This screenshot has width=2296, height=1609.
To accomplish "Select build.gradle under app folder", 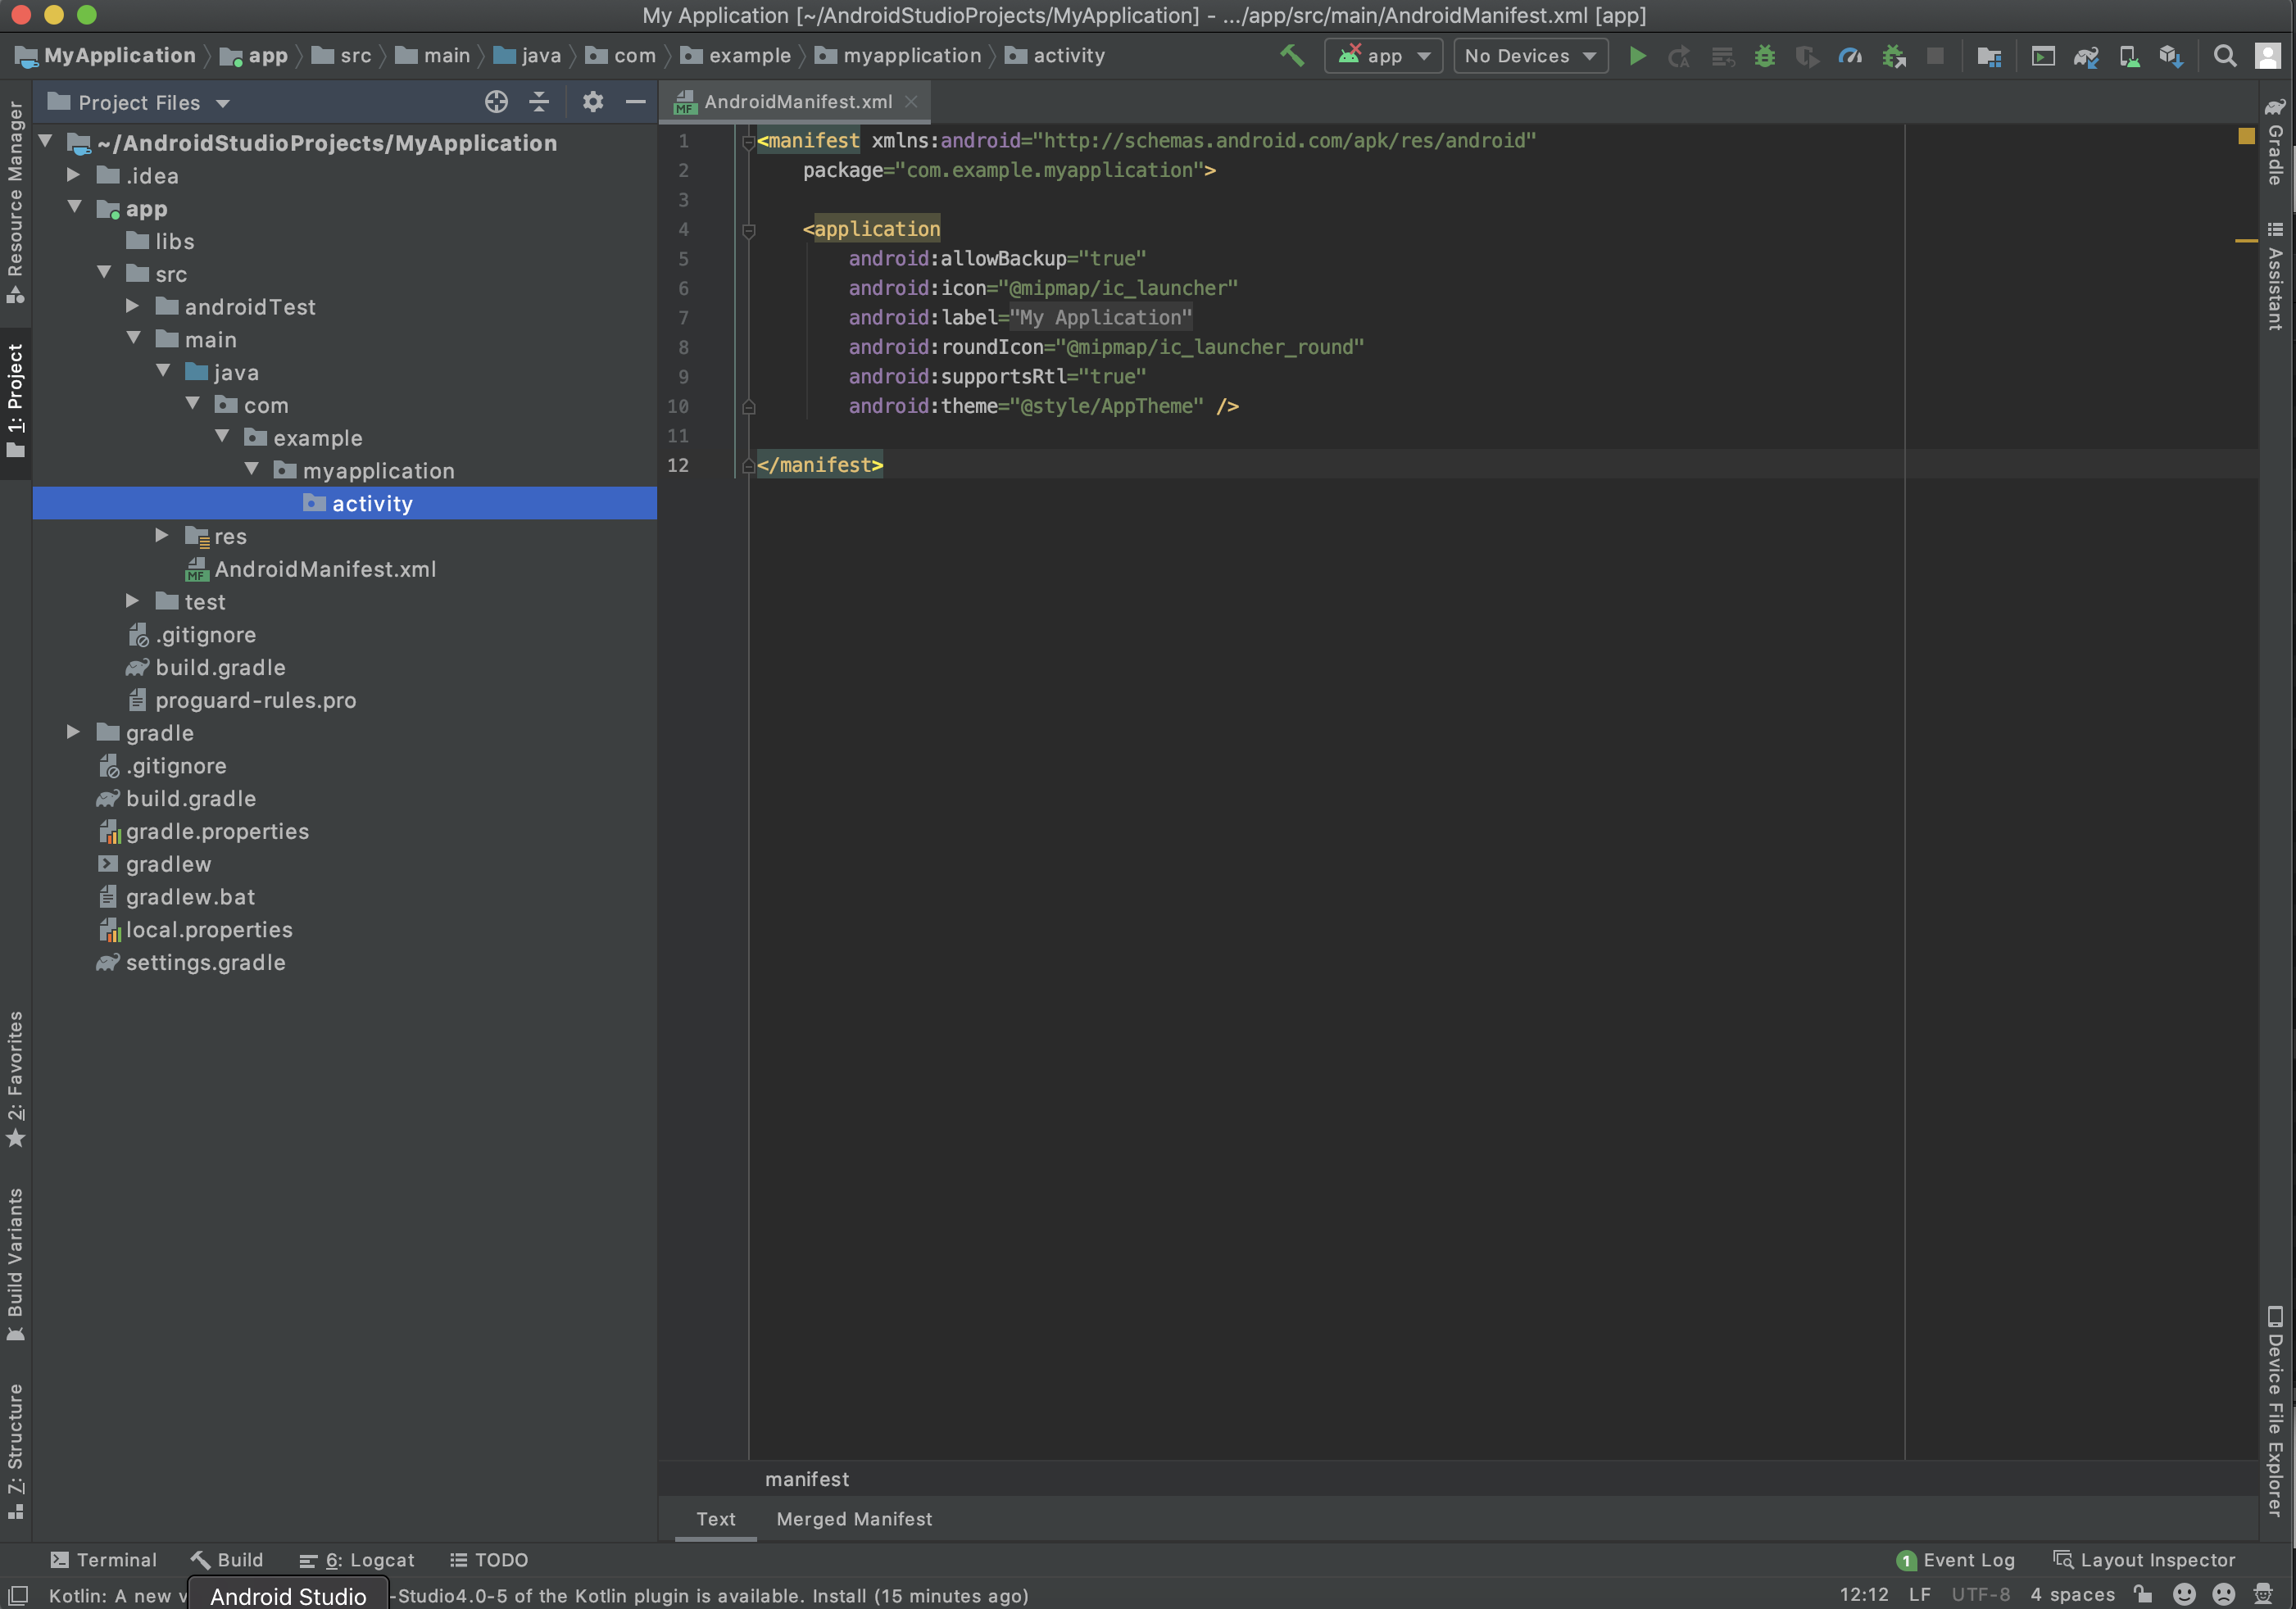I will pos(220,668).
